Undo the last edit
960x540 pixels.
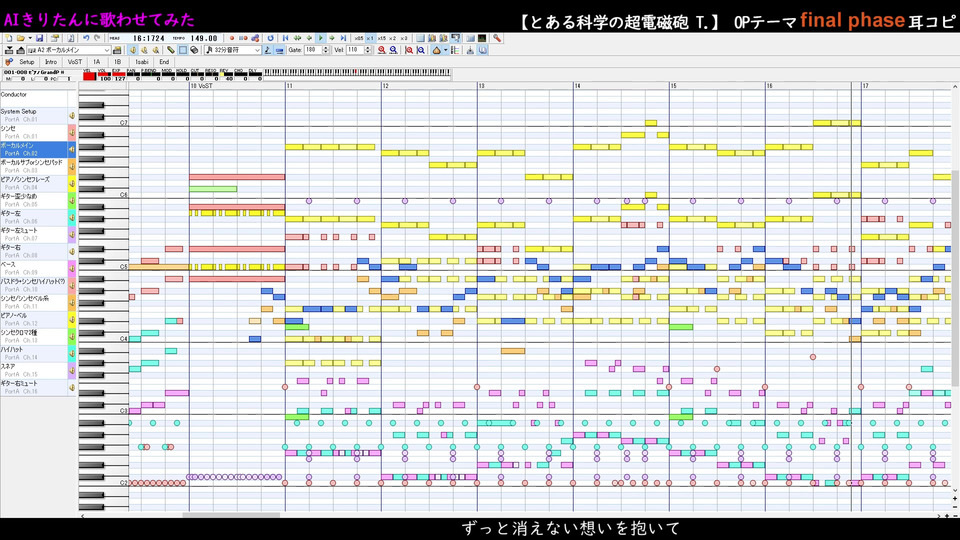click(86, 38)
